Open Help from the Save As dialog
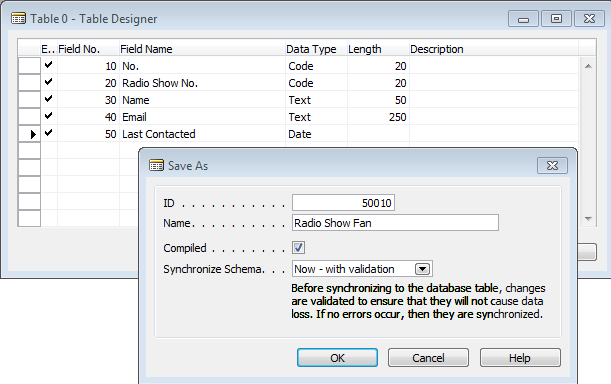 pyautogui.click(x=520, y=357)
